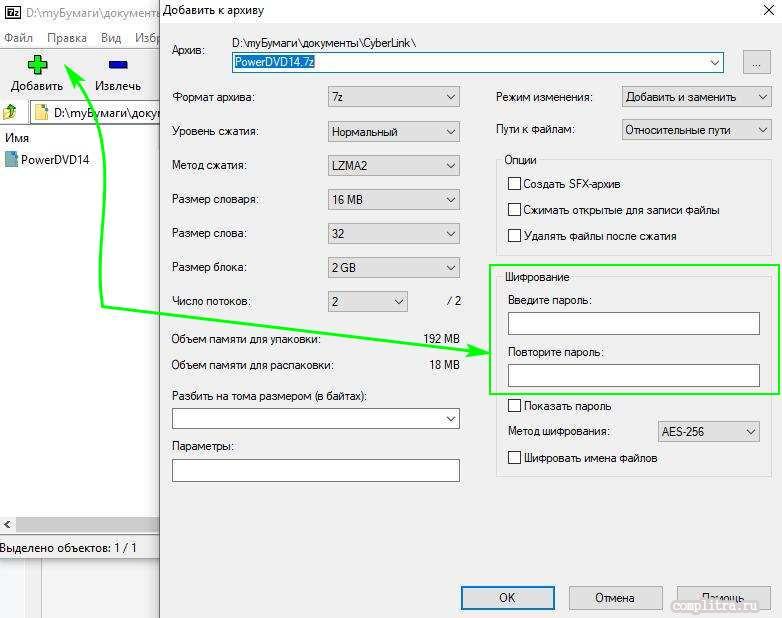Screen dimensions: 782x618
Task: Click the folder icon in the address bar
Action: [x=42, y=112]
